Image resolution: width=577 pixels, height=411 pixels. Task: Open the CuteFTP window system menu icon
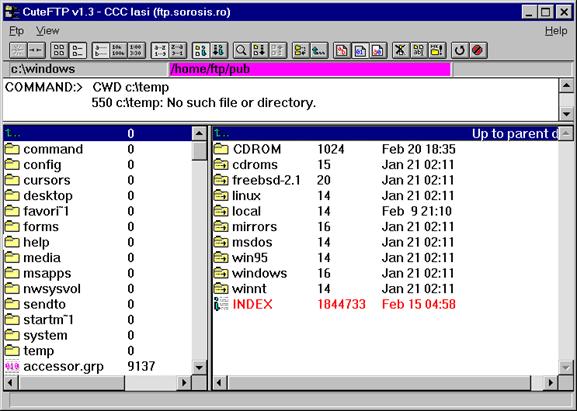[12, 12]
